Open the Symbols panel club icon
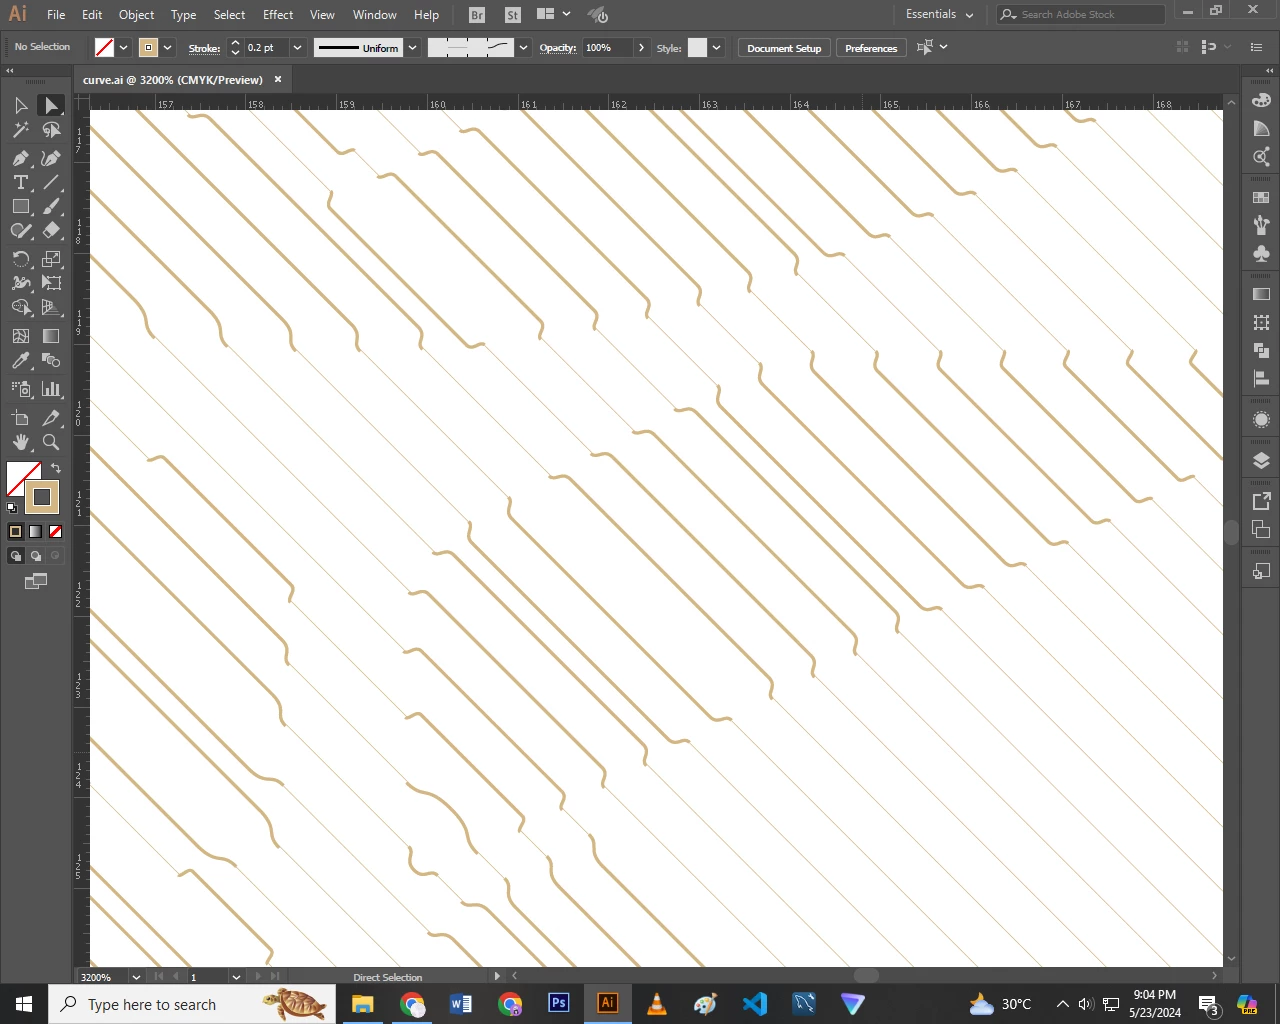Image resolution: width=1280 pixels, height=1024 pixels. click(1261, 254)
